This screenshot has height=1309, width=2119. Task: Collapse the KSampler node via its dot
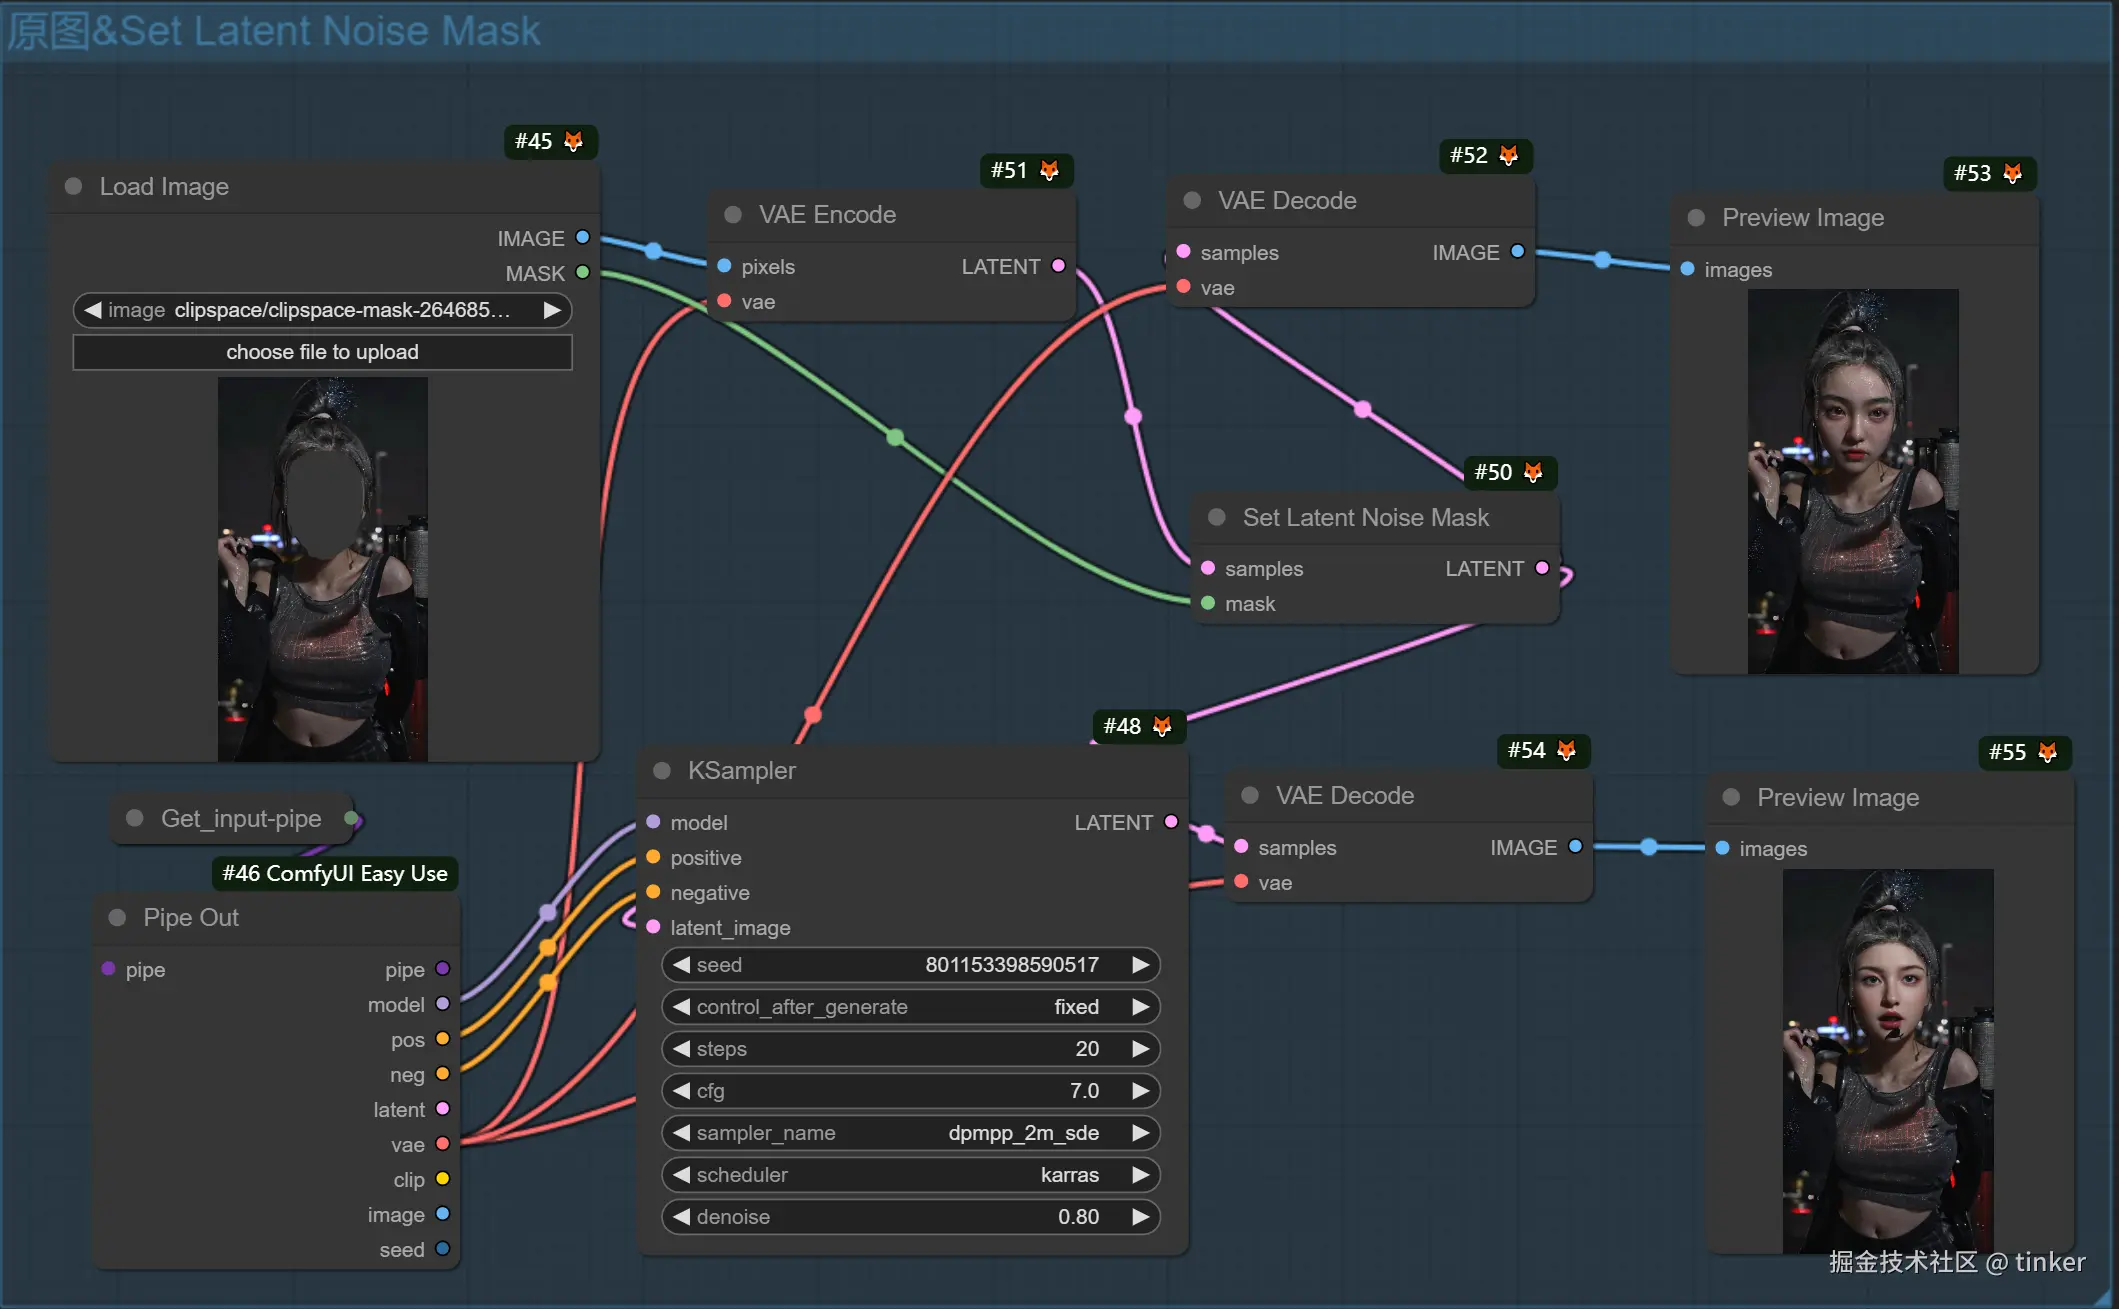click(661, 771)
